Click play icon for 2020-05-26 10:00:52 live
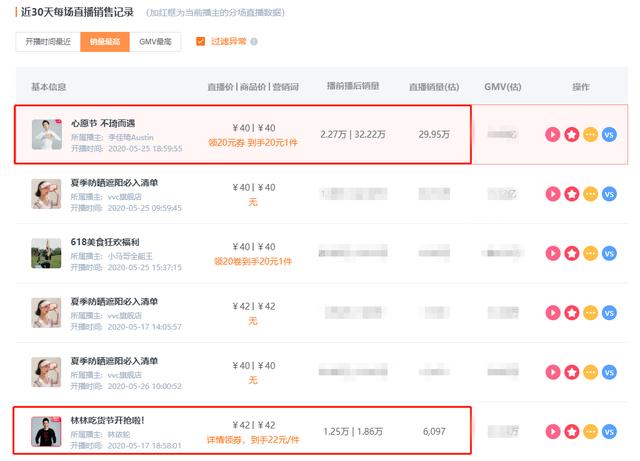This screenshot has height=461, width=640. point(553,372)
